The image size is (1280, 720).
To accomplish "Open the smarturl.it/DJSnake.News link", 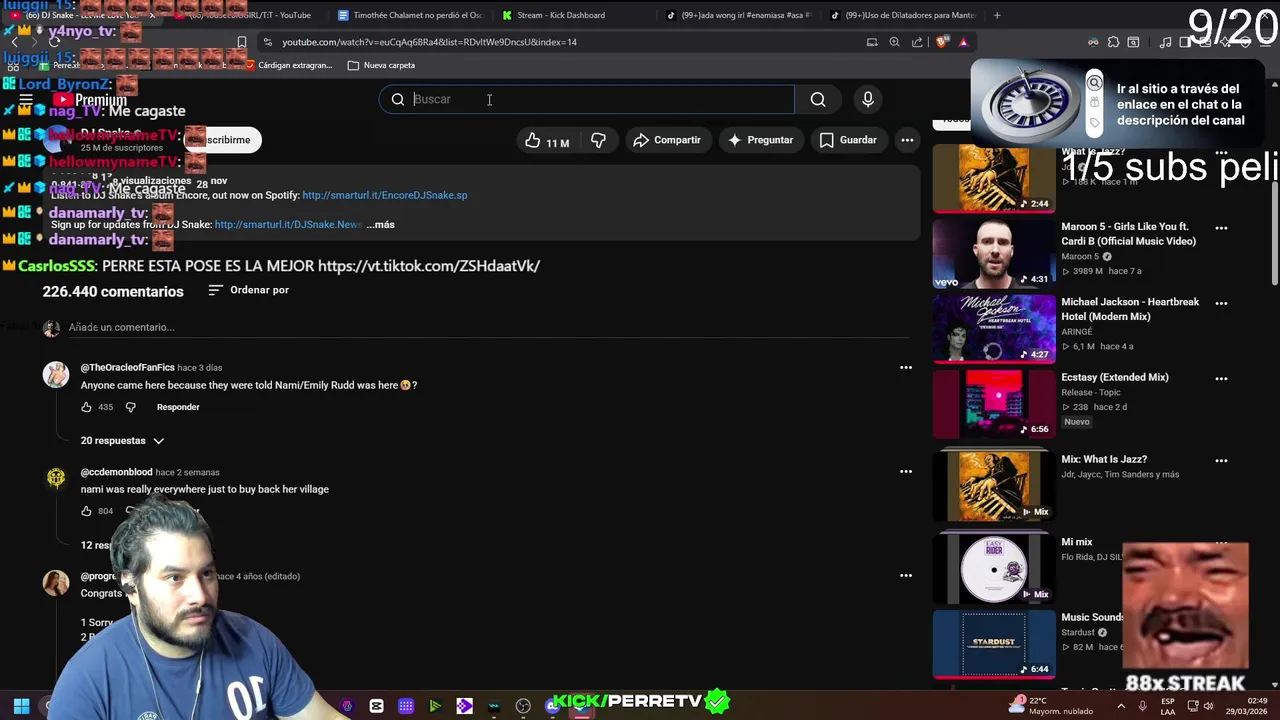I will (288, 224).
